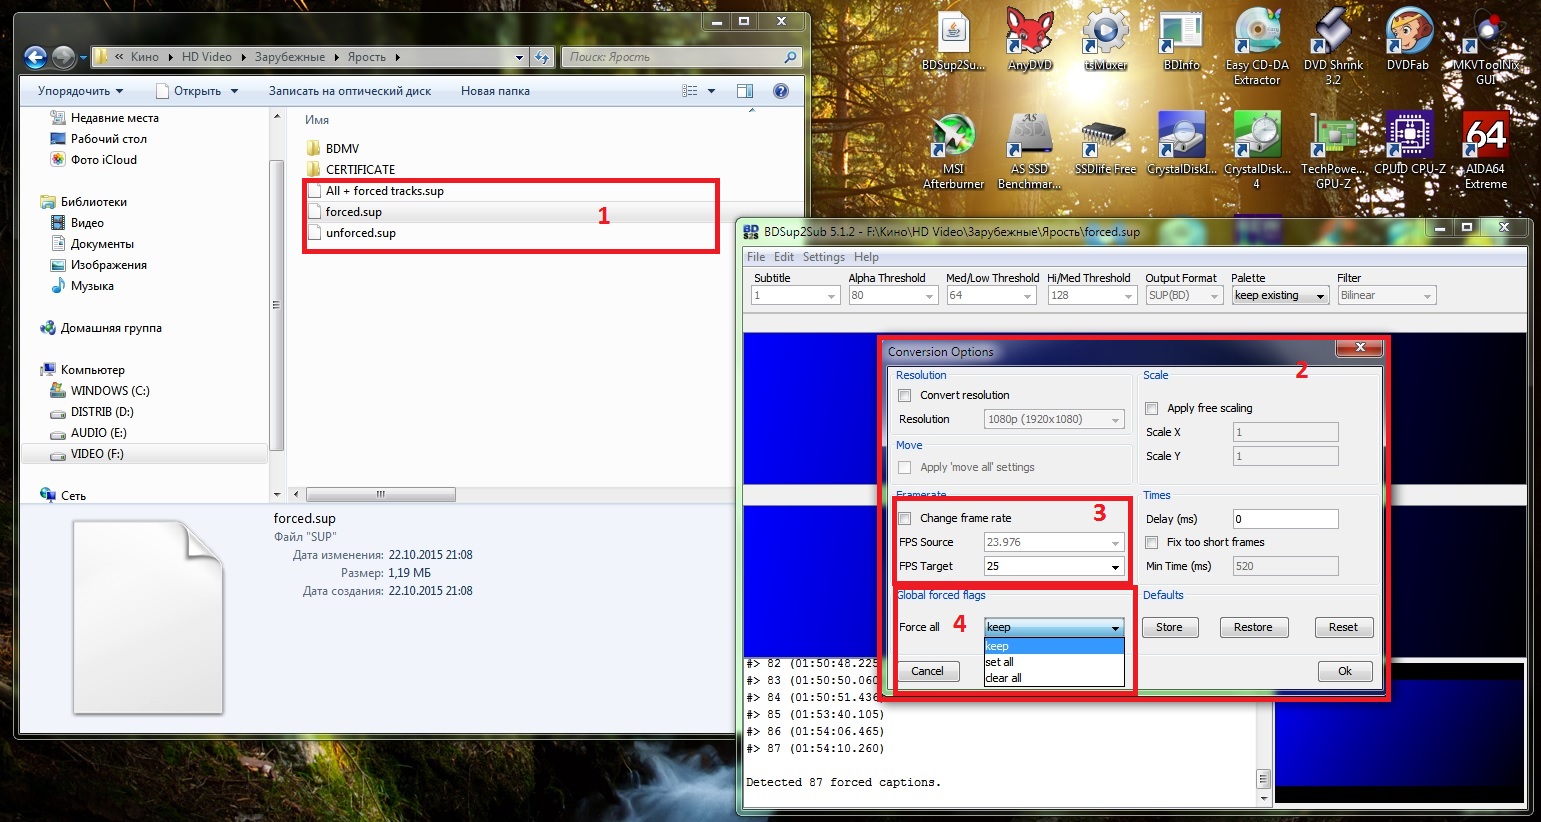The image size is (1541, 822).
Task: Open TechPowerUp GPU-Z shortcut
Action: 1332,150
